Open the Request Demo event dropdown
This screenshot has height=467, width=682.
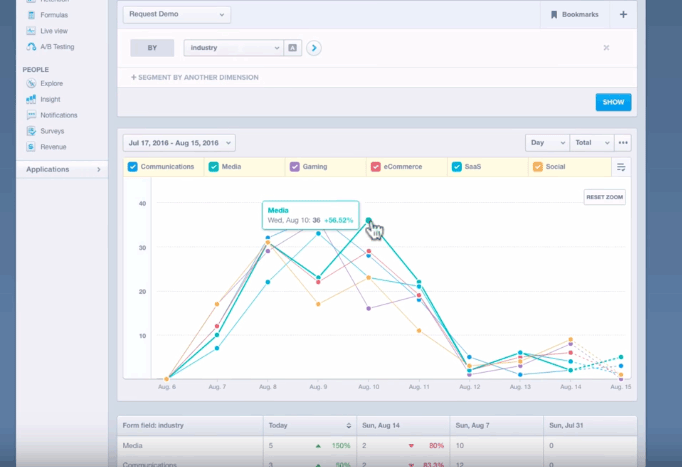176,15
